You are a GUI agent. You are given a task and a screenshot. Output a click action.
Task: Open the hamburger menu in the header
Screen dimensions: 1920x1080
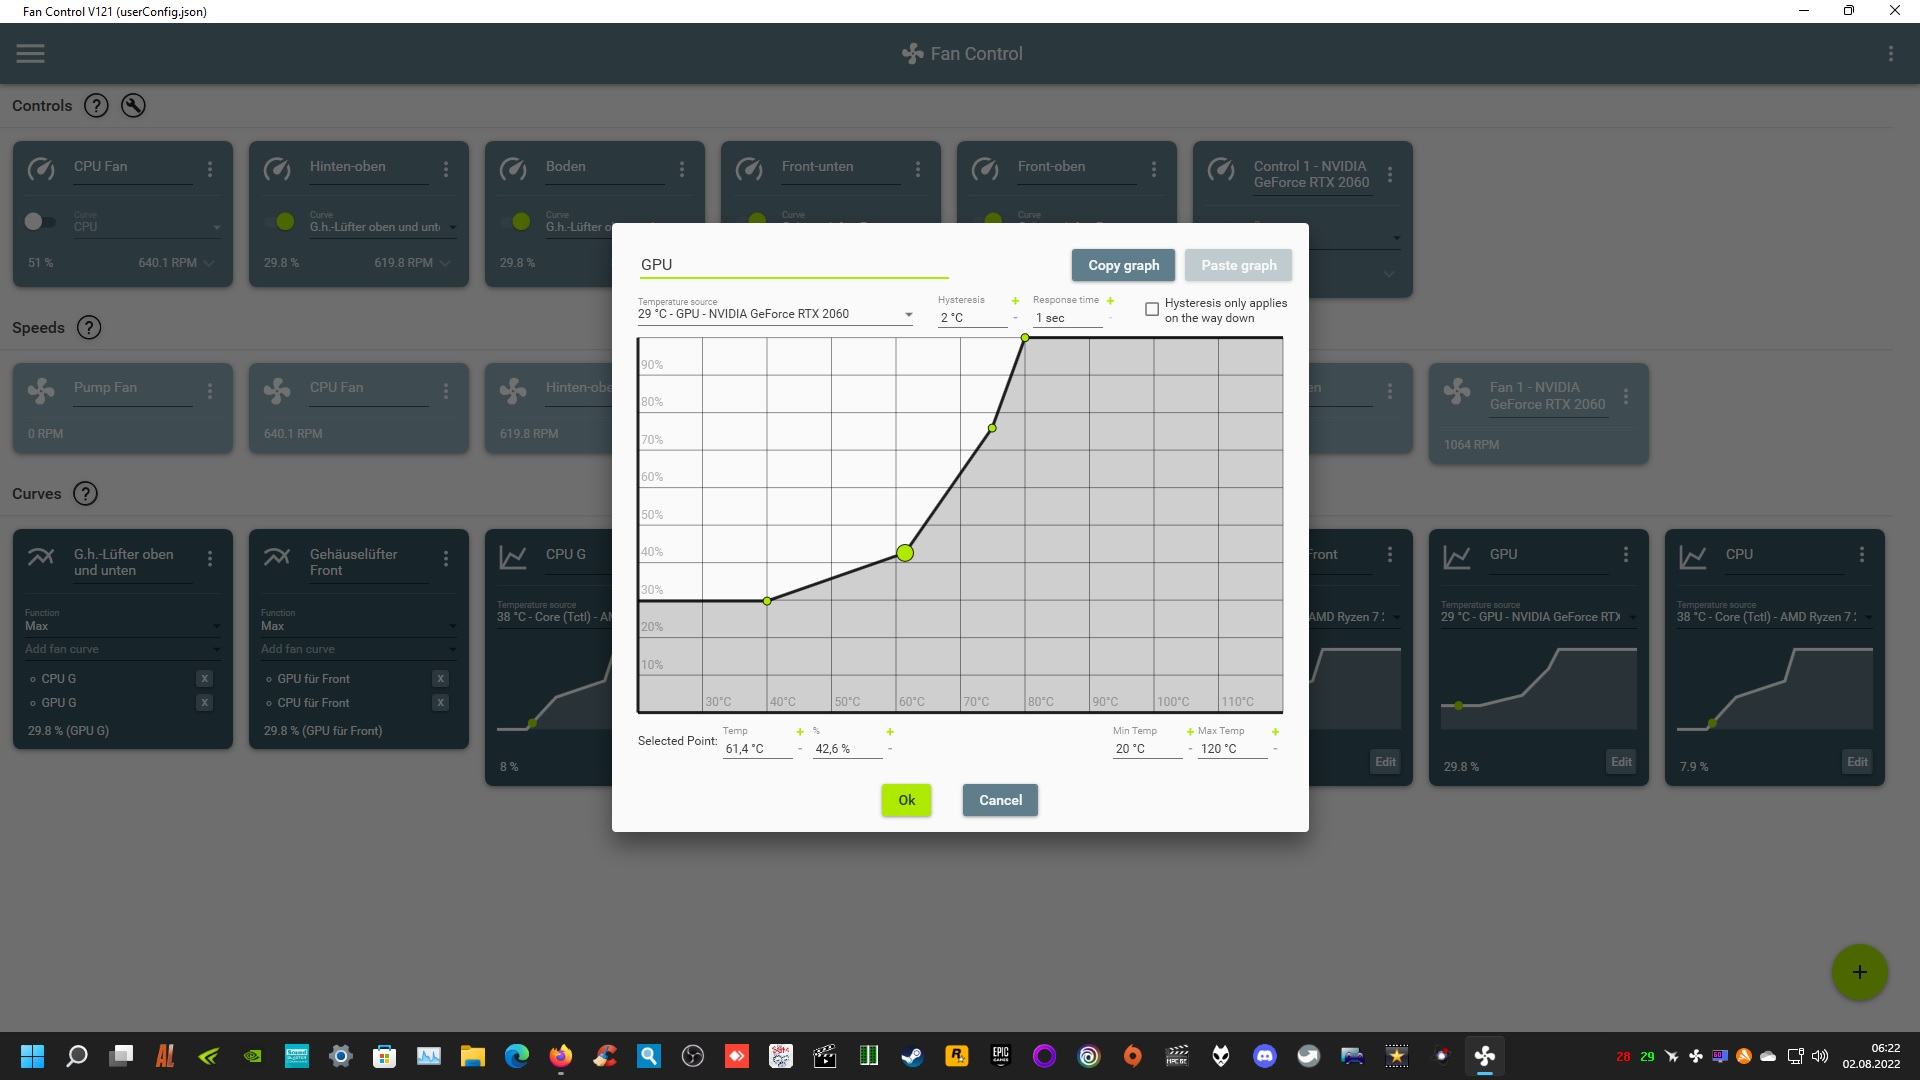(30, 54)
